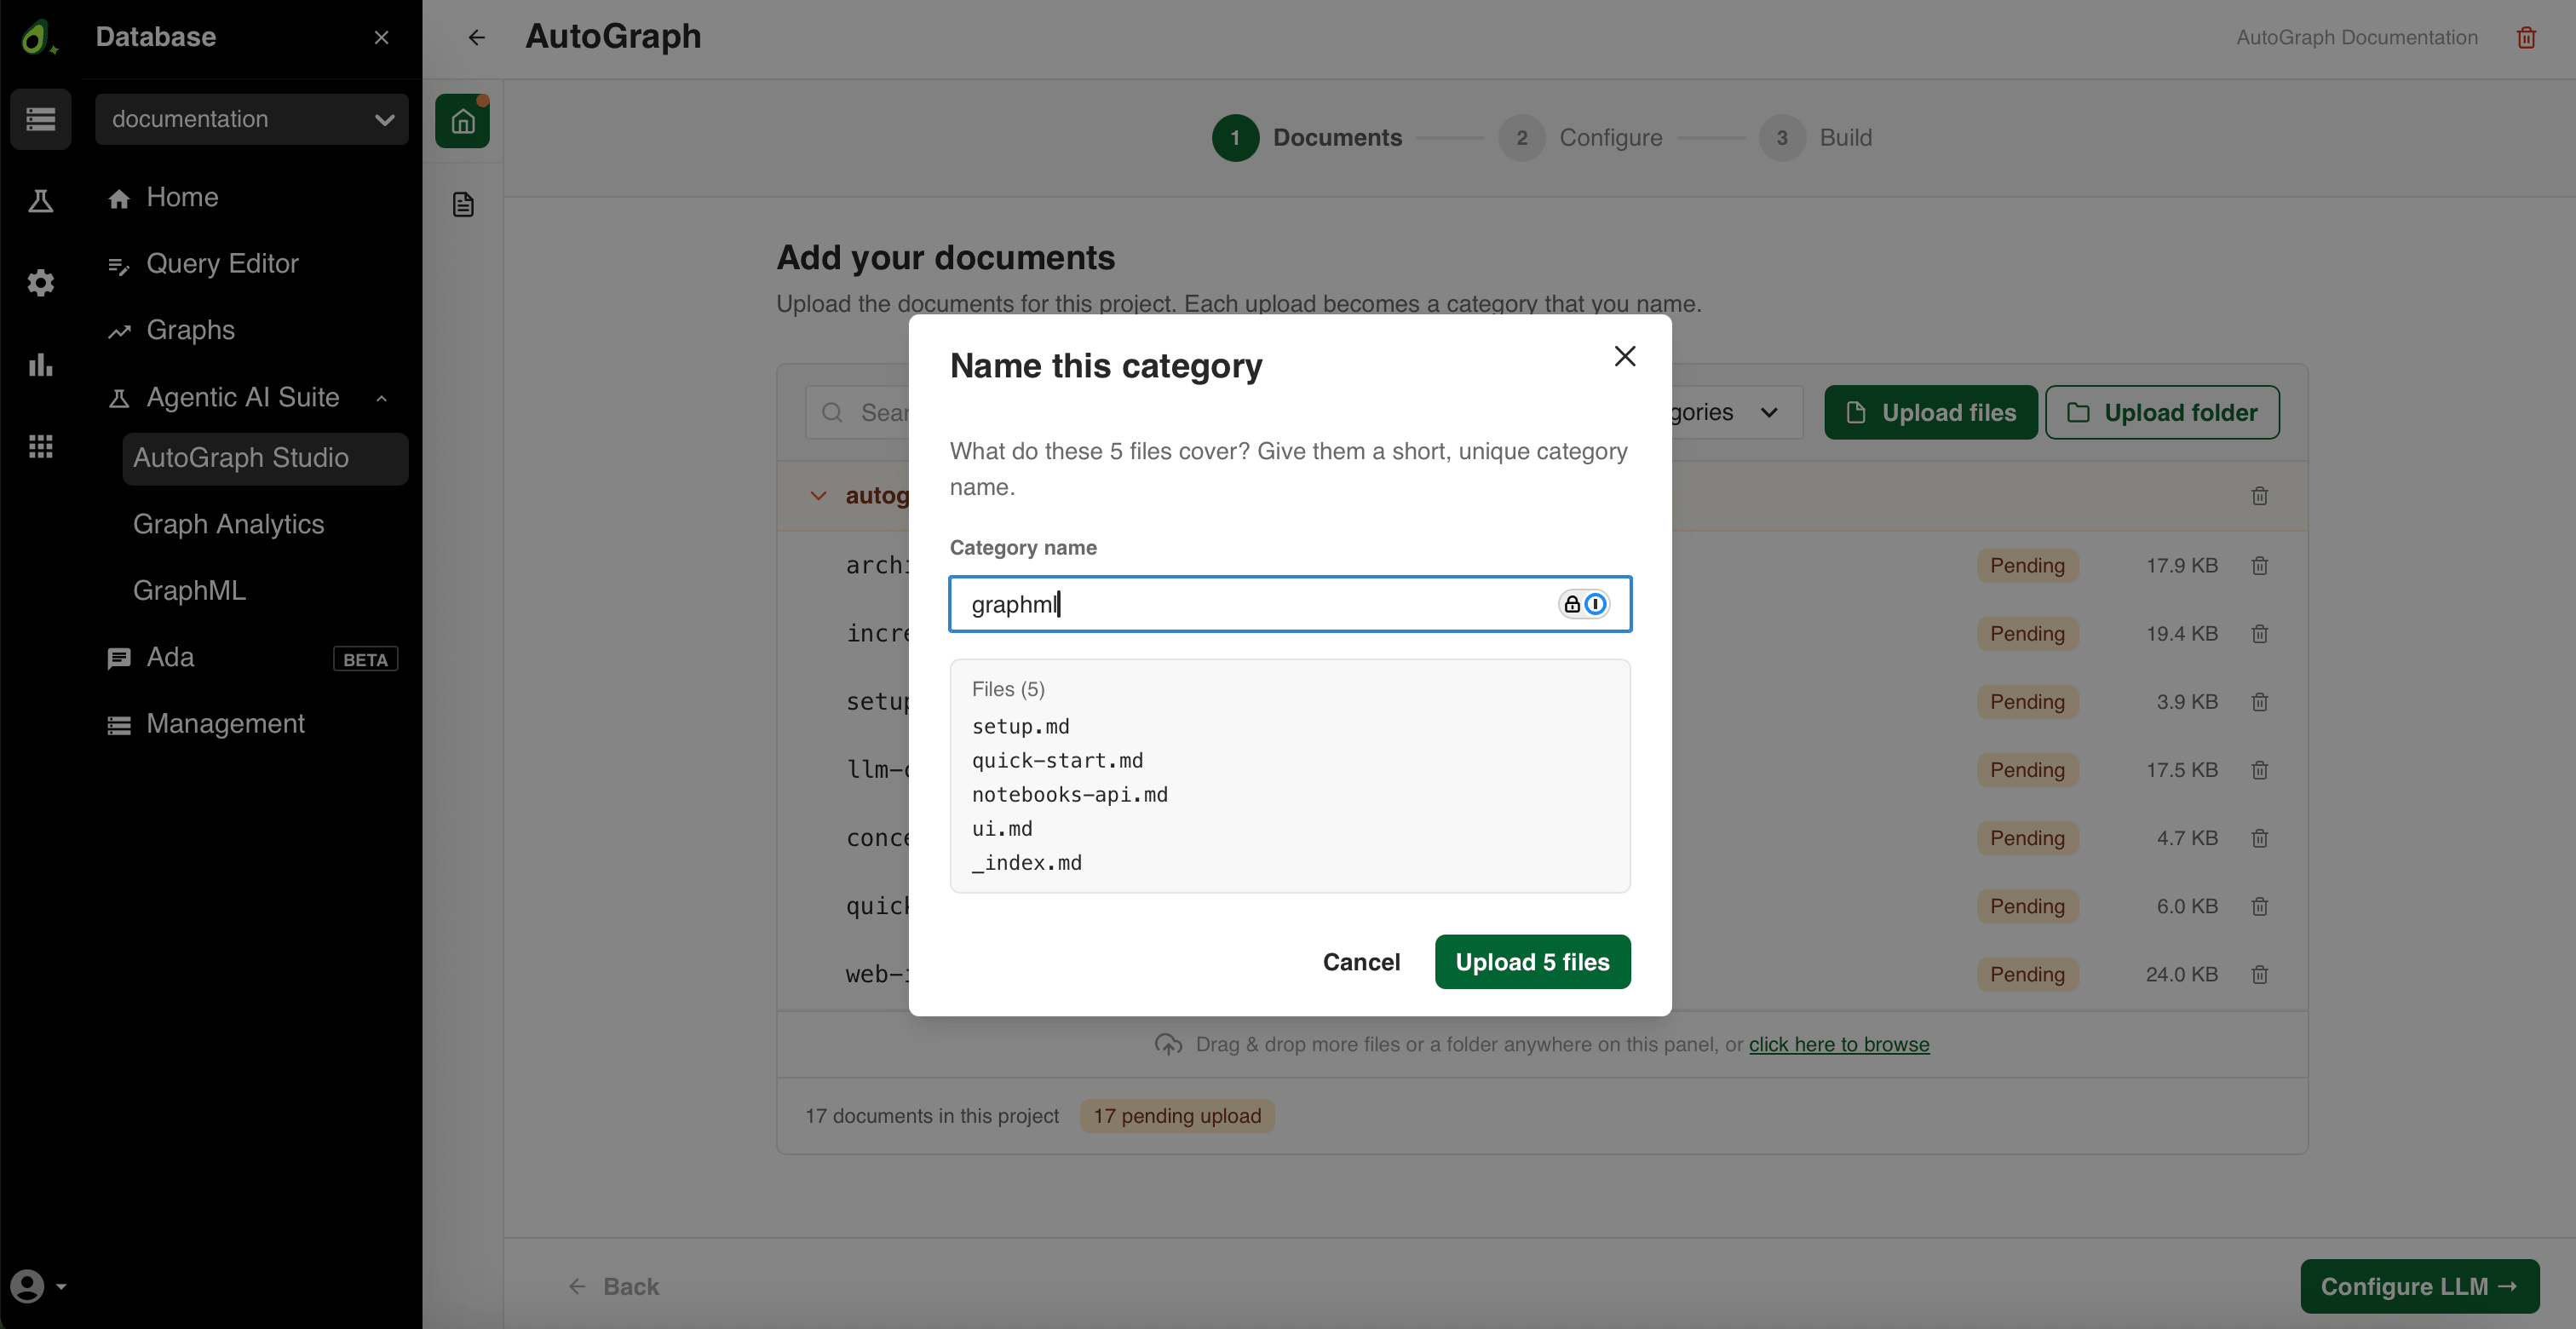Click the Pending badge on 24.0 KB row

2027,974
